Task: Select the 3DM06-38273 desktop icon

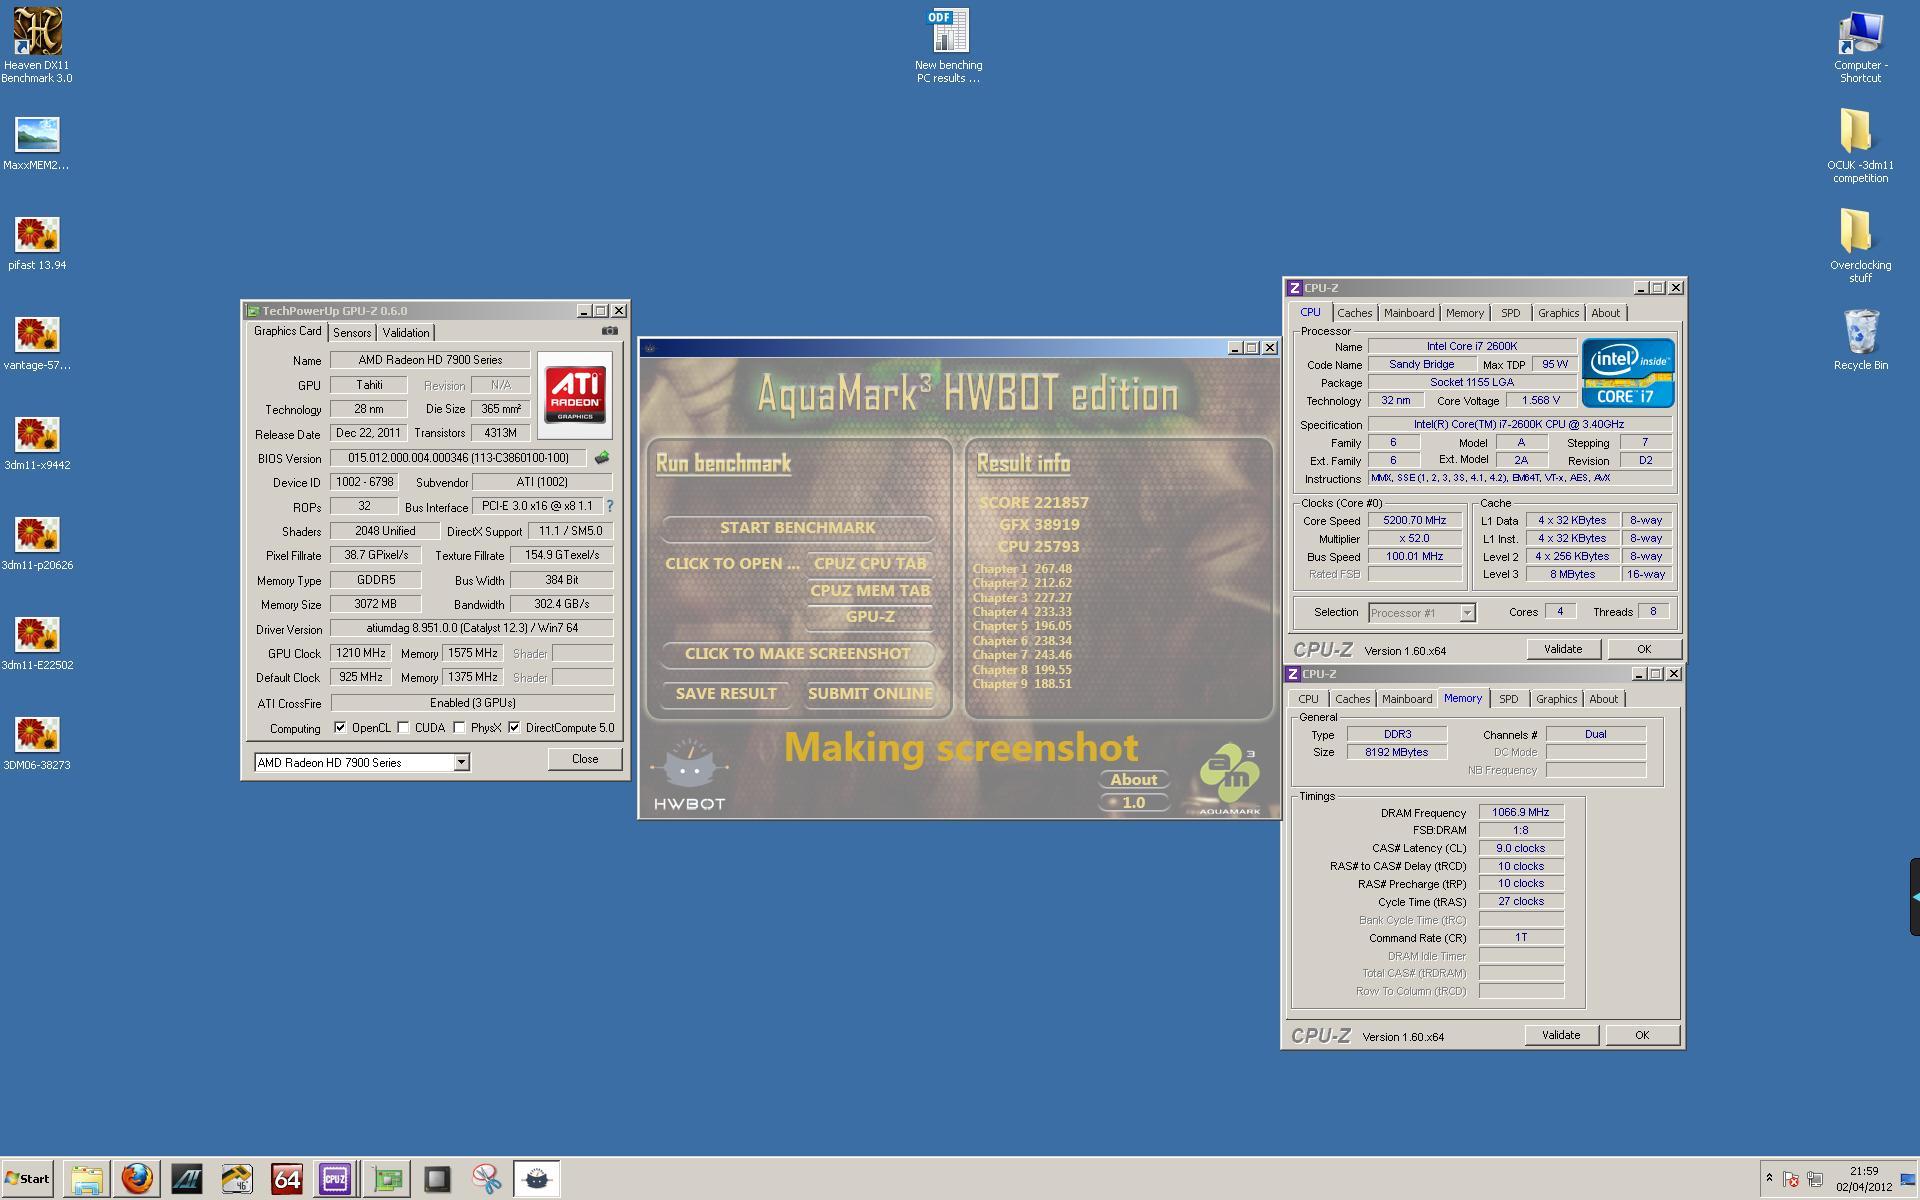Action: pos(37,743)
